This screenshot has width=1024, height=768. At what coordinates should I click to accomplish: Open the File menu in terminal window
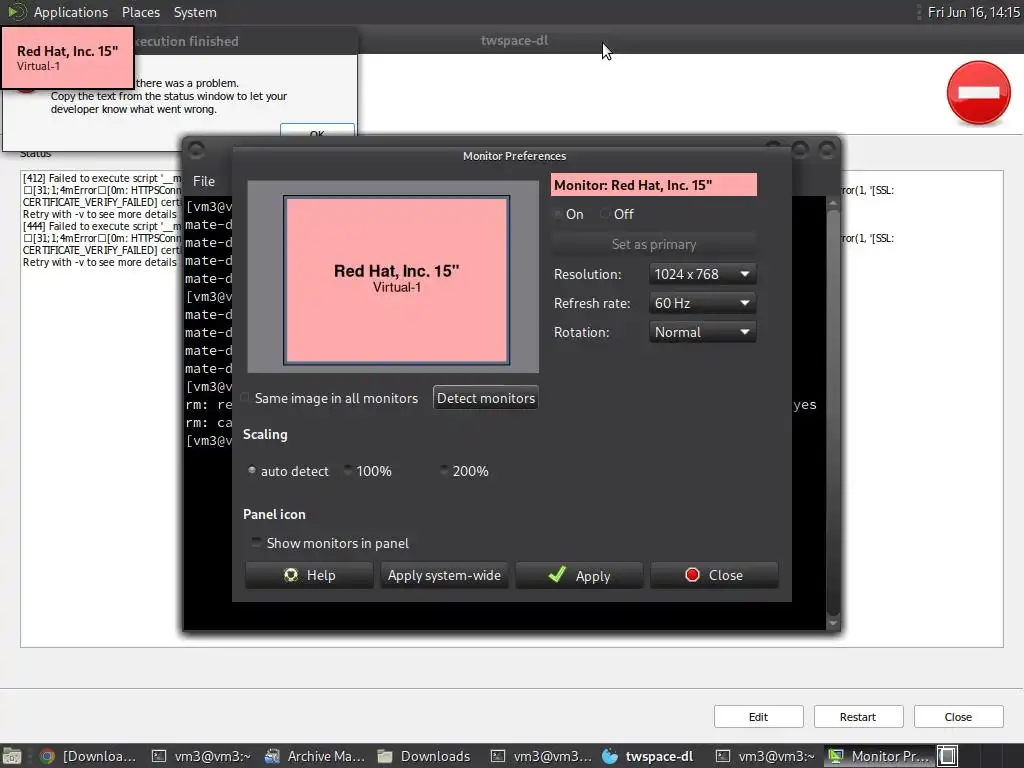[x=204, y=181]
